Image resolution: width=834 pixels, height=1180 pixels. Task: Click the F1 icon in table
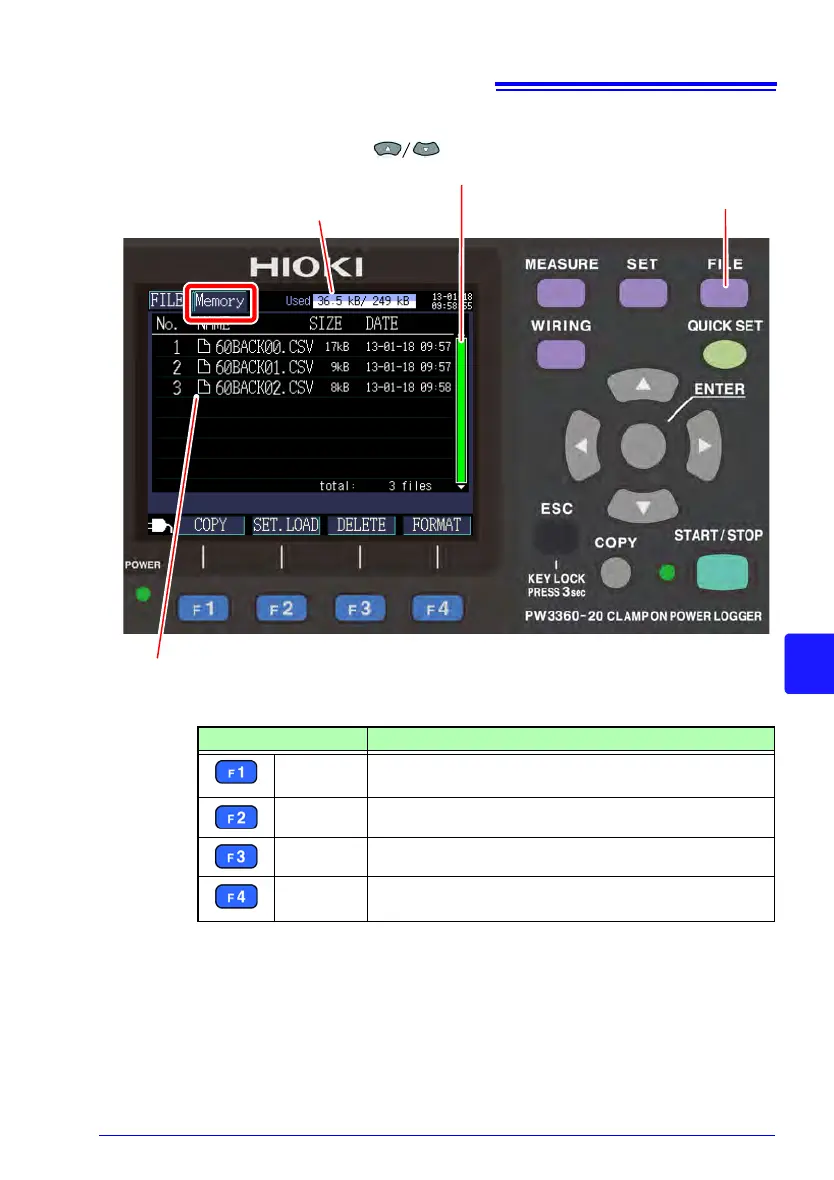point(236,772)
